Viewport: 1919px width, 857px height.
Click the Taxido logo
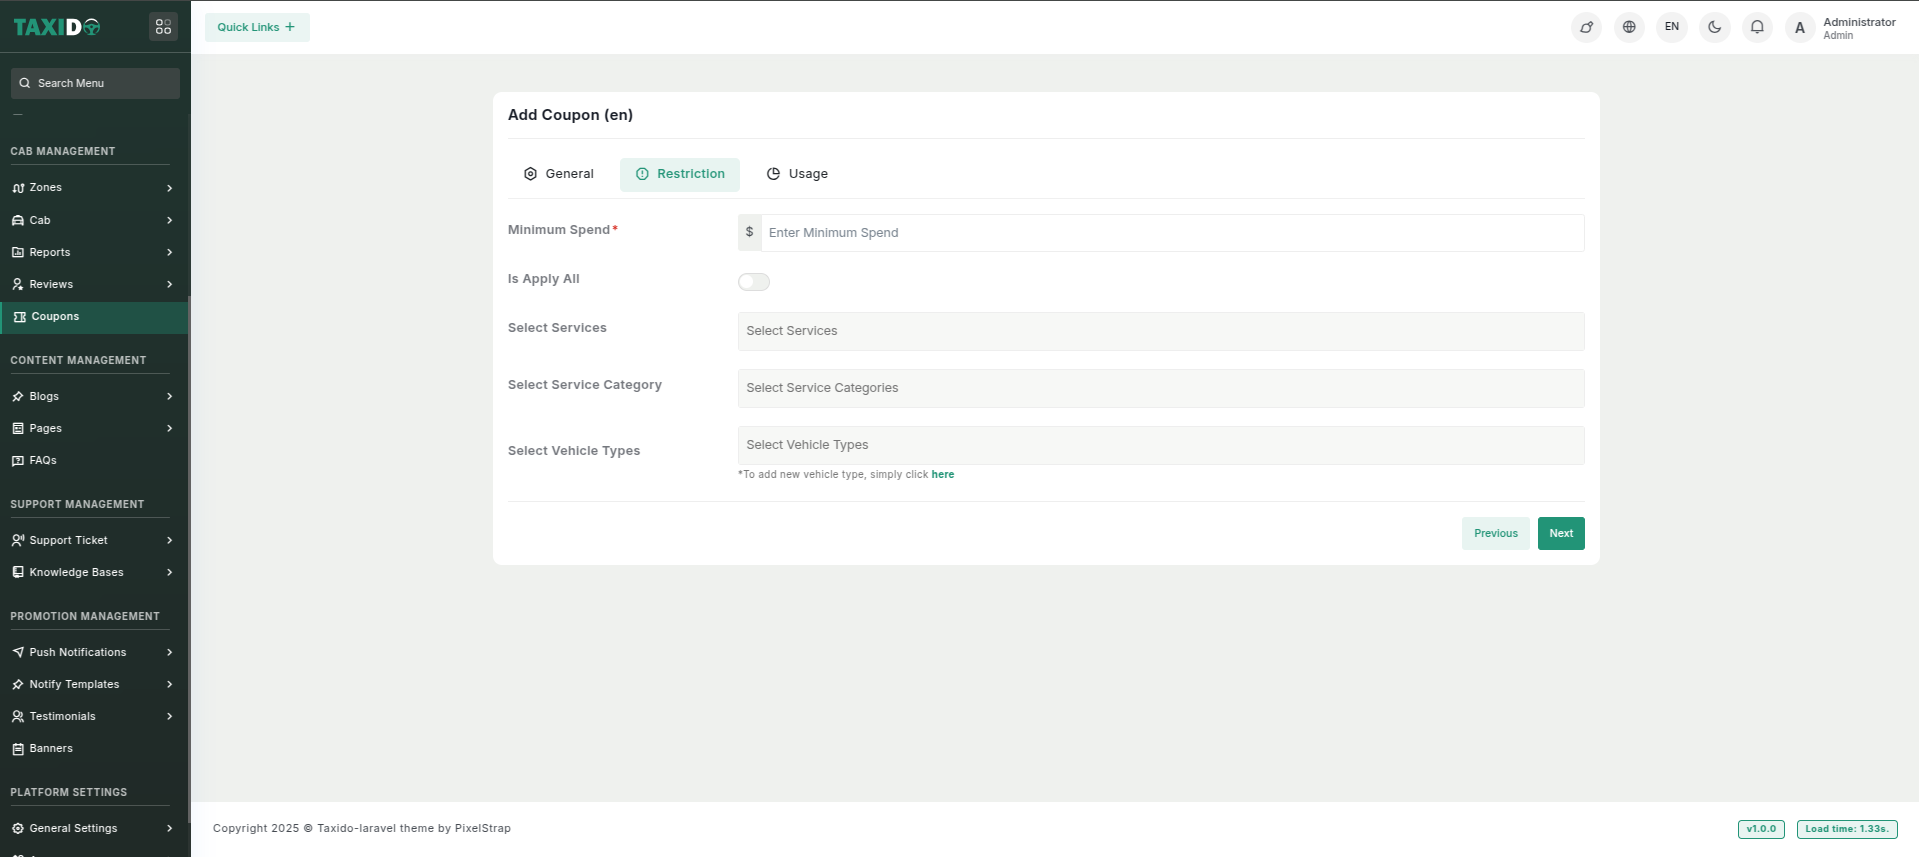[x=57, y=27]
